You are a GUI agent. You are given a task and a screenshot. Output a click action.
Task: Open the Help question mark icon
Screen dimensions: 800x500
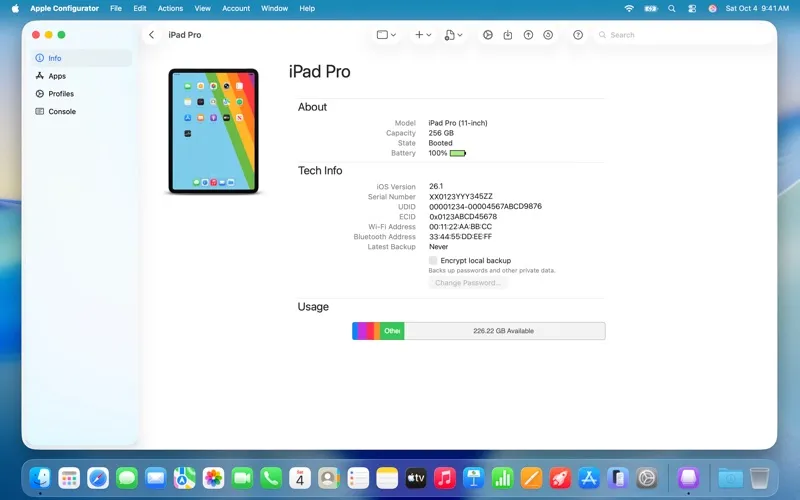[578, 35]
